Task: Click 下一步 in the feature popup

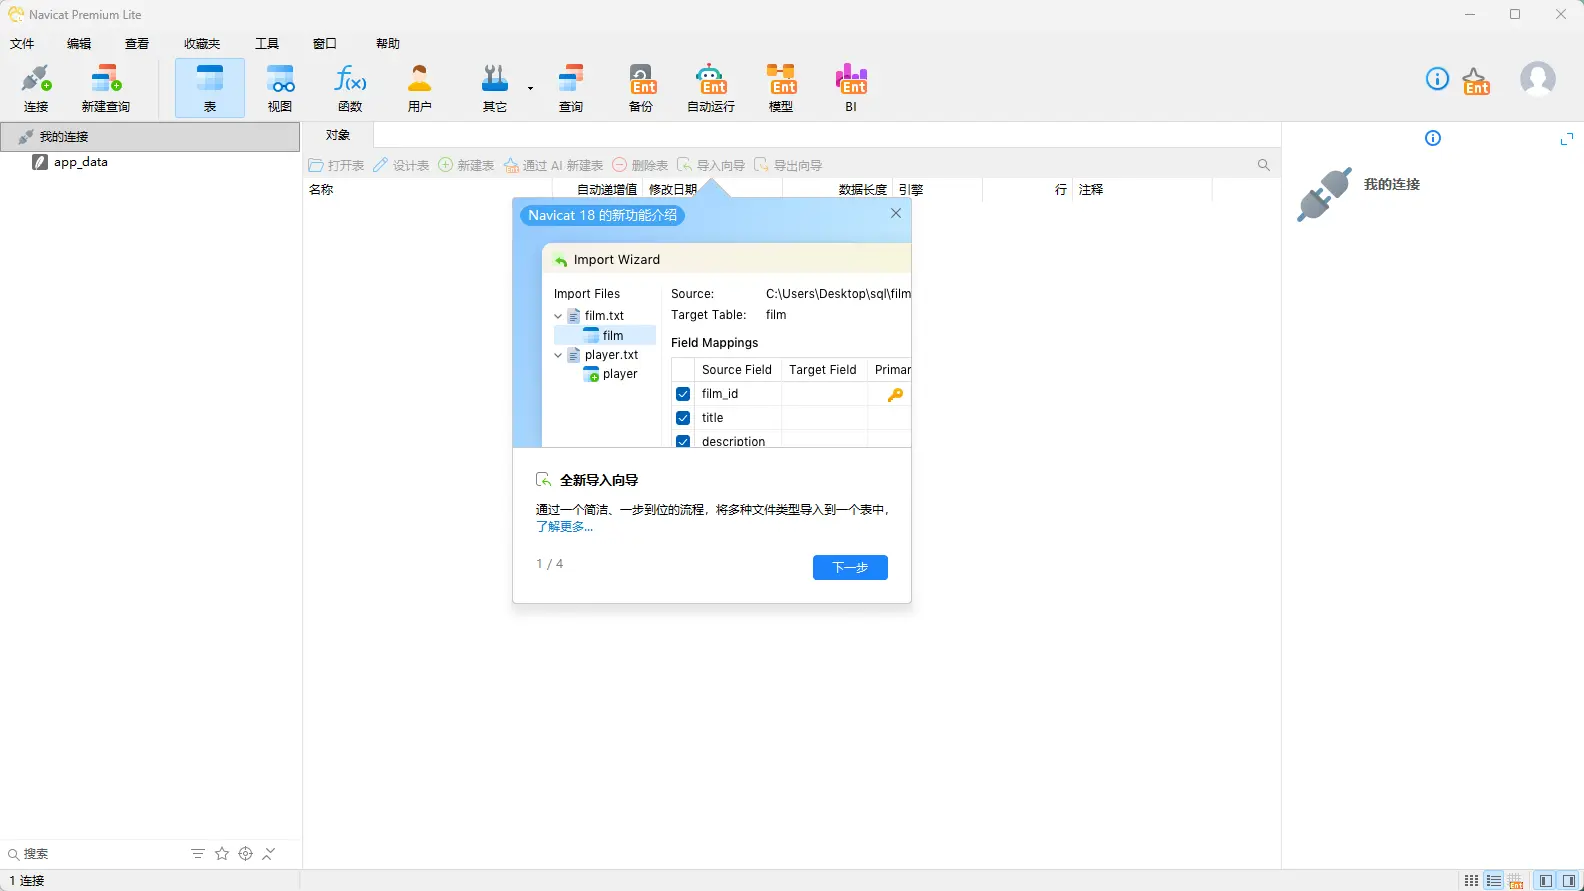Action: click(x=850, y=567)
